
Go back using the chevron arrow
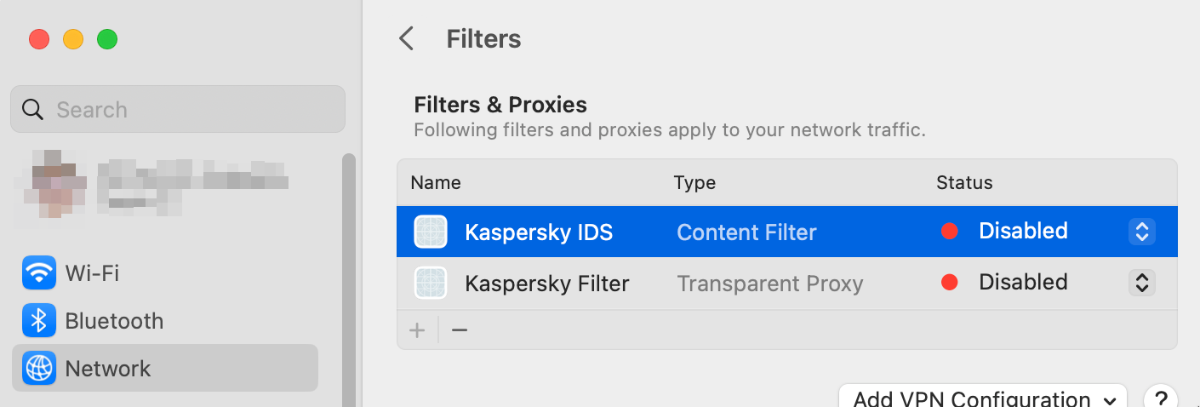tap(406, 39)
